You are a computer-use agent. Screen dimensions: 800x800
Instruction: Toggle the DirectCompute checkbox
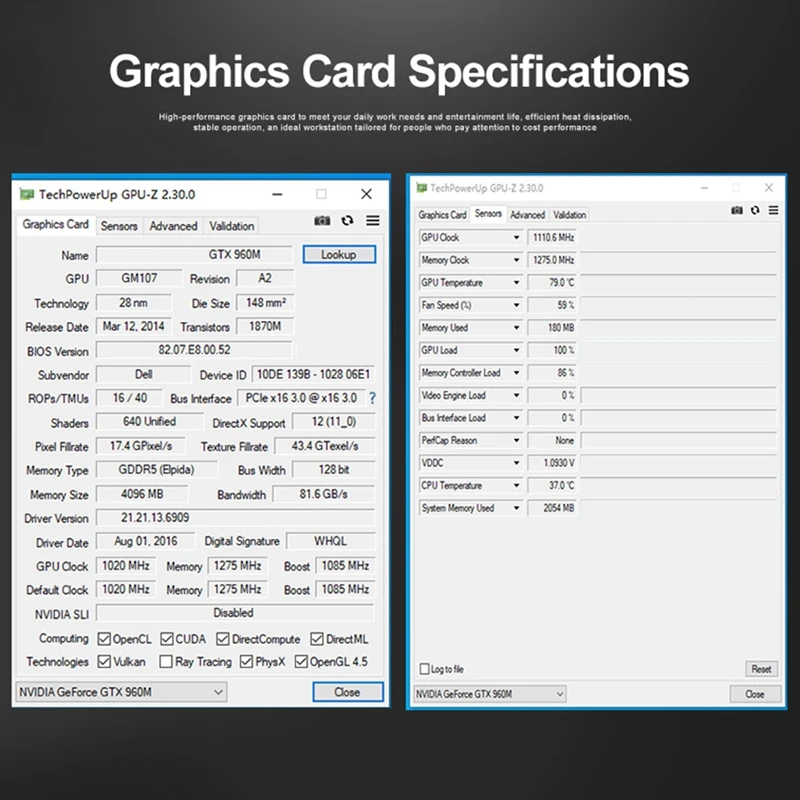[222, 639]
